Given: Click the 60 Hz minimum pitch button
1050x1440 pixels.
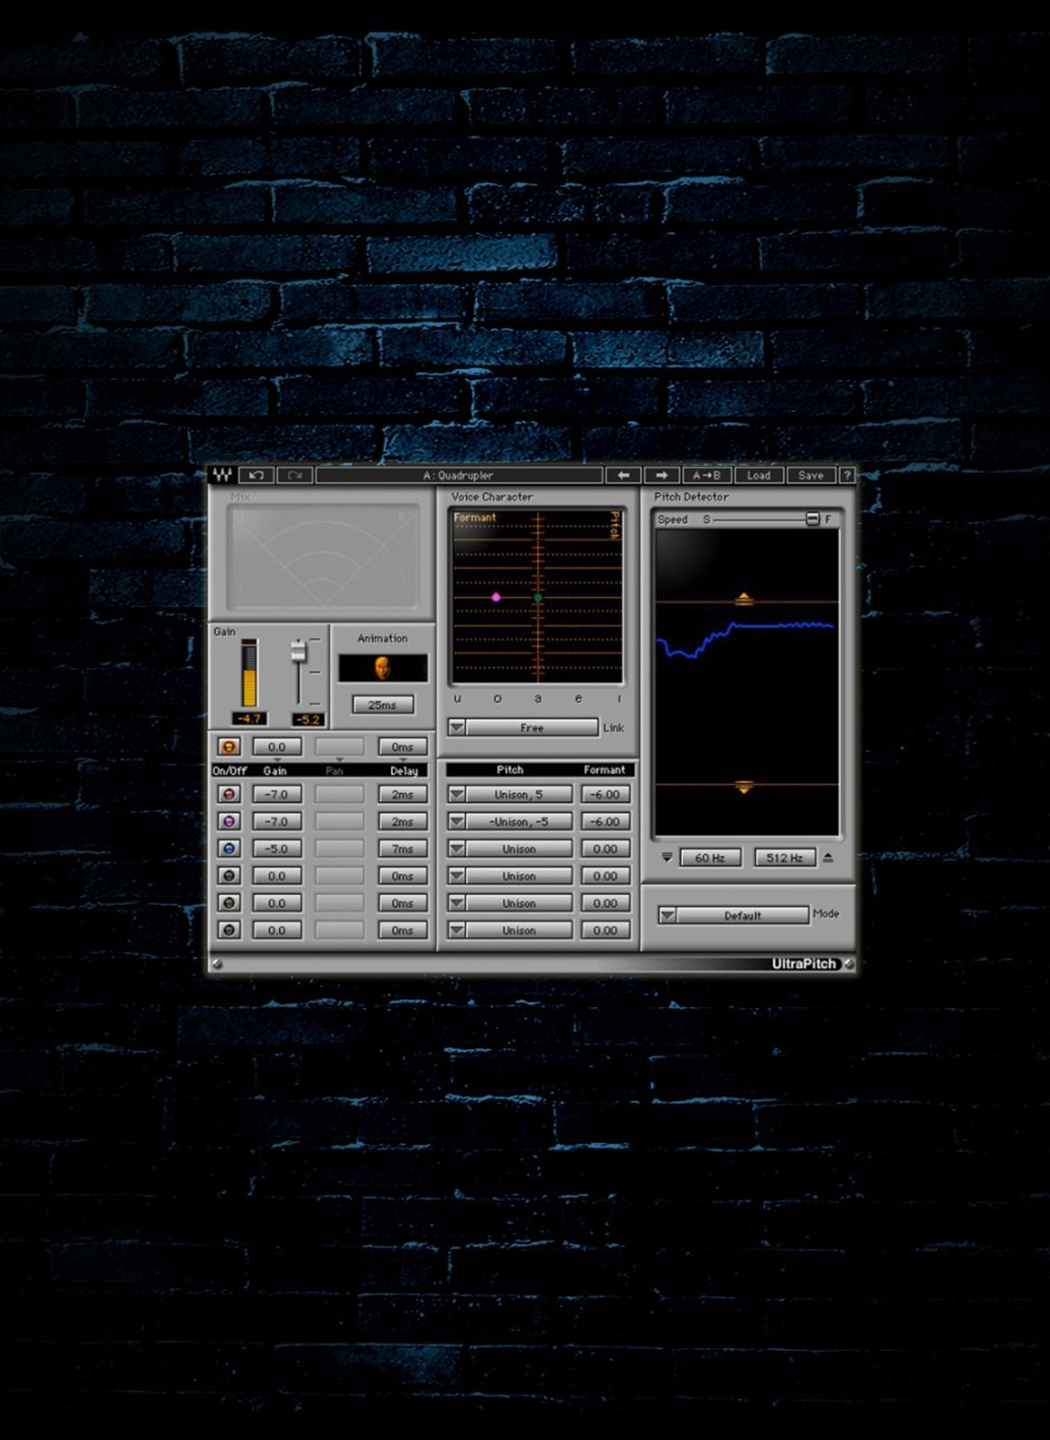Looking at the screenshot, I should coord(710,858).
